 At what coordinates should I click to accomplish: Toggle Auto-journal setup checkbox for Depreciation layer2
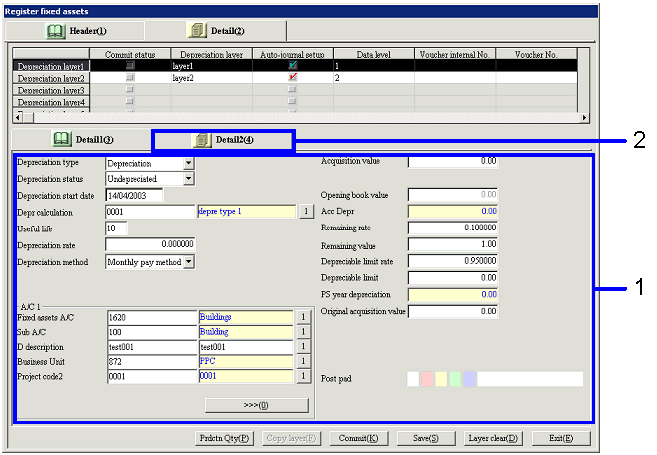click(292, 77)
